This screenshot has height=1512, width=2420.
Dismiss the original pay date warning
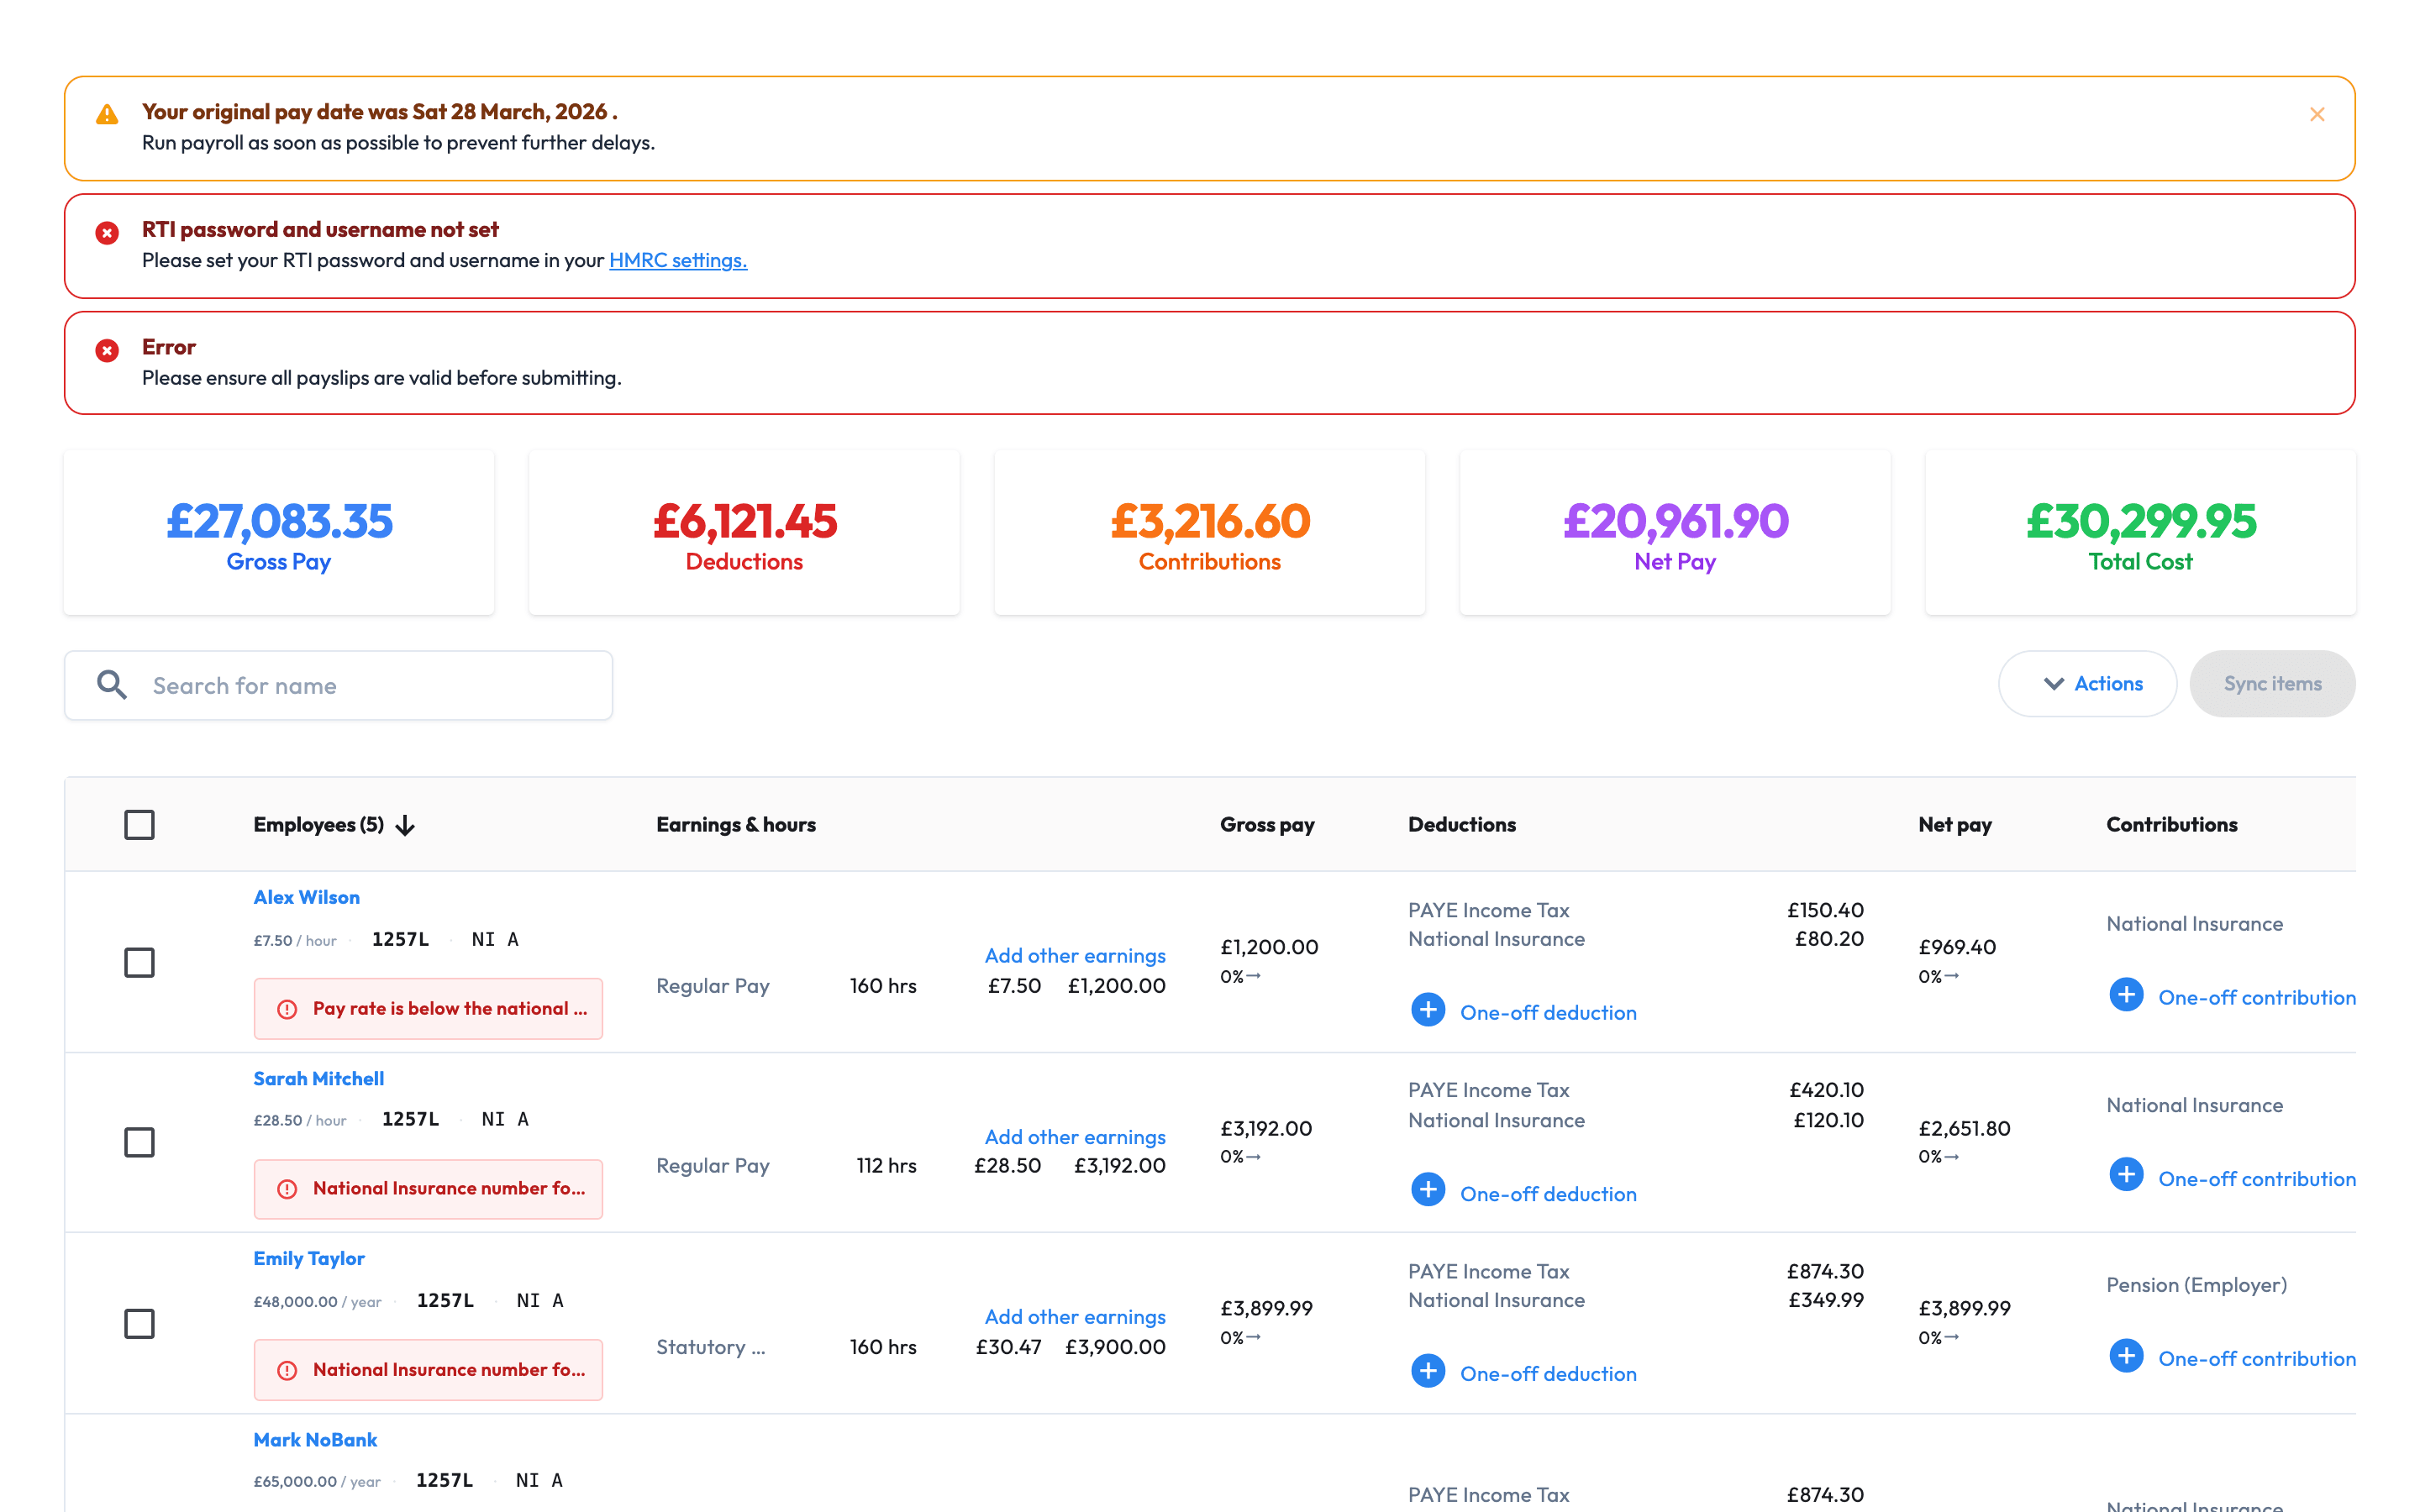[x=2316, y=114]
